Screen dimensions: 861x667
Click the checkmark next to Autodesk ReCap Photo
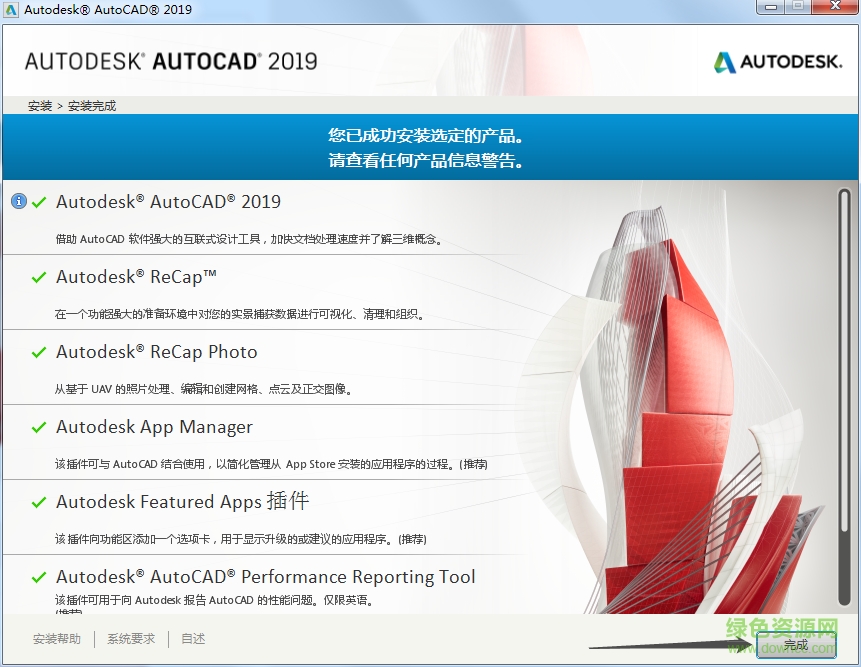click(39, 351)
